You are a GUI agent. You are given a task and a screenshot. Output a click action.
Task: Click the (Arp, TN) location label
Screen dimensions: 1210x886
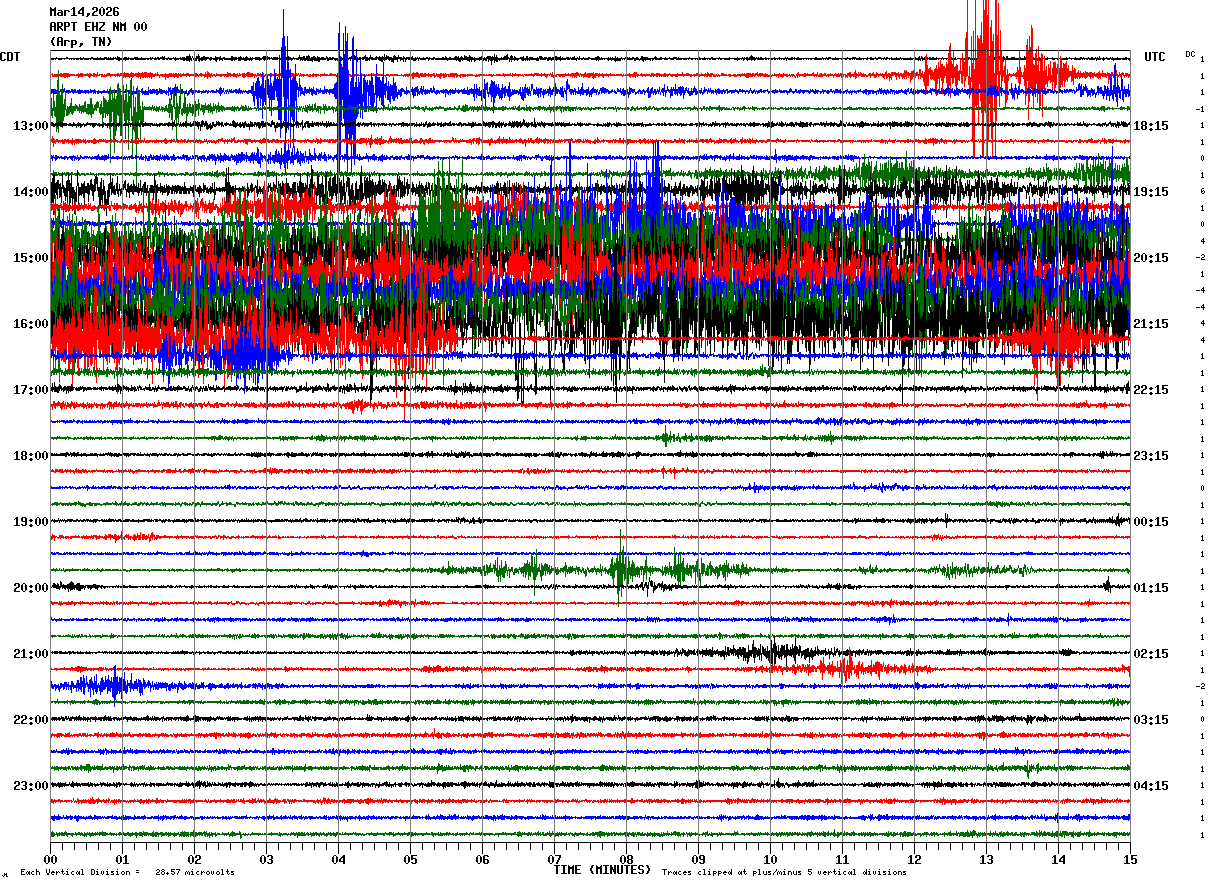[81, 42]
